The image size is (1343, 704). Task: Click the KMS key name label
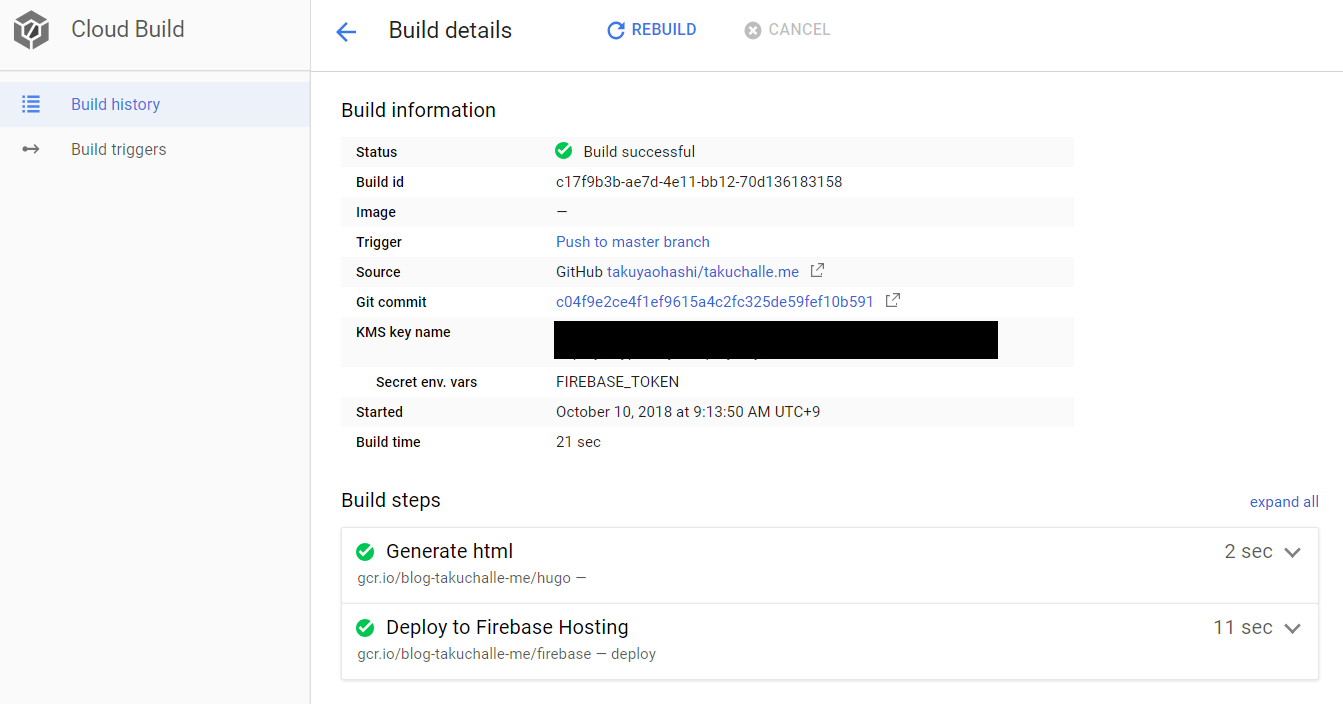tap(403, 332)
